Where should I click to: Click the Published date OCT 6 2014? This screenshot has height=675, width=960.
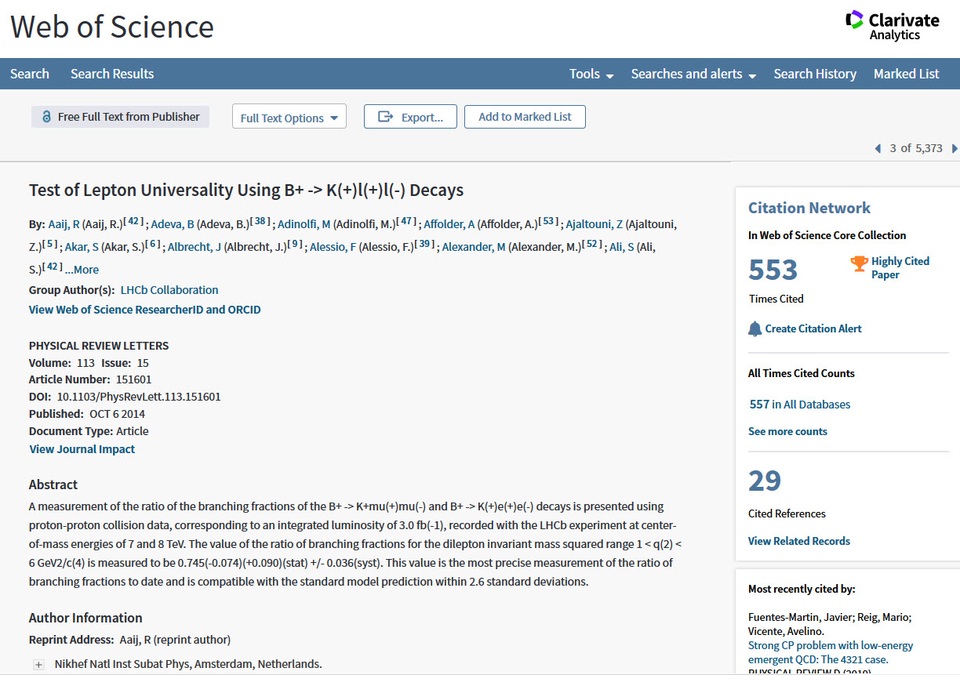pos(118,413)
